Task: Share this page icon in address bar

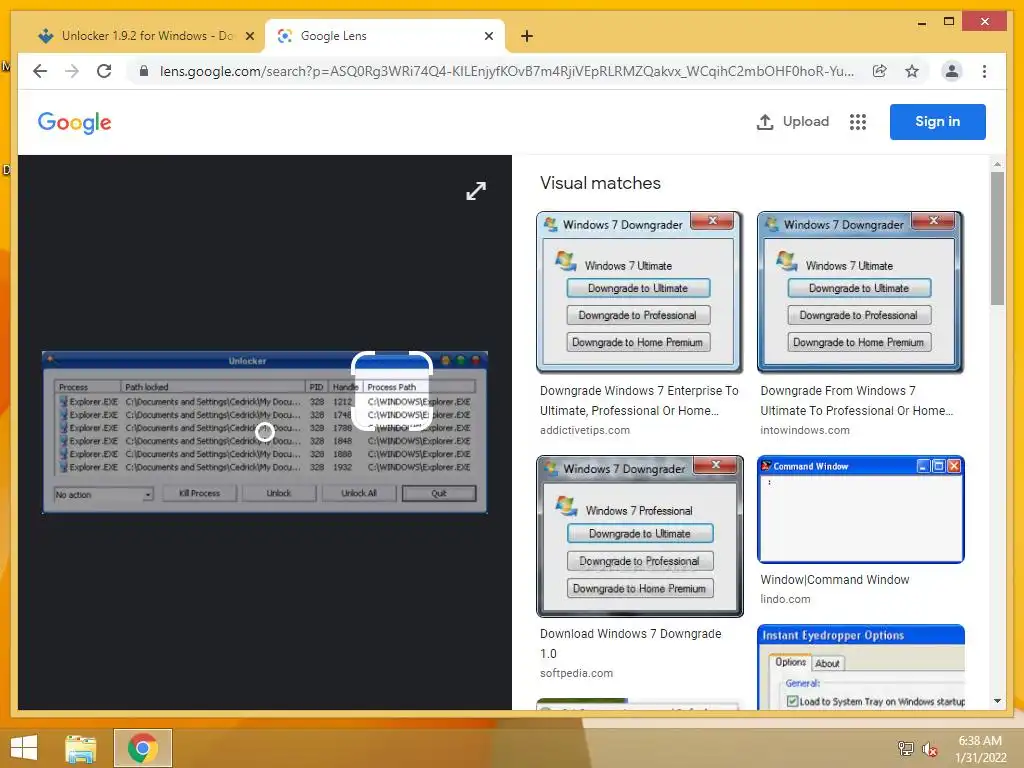Action: tap(880, 71)
